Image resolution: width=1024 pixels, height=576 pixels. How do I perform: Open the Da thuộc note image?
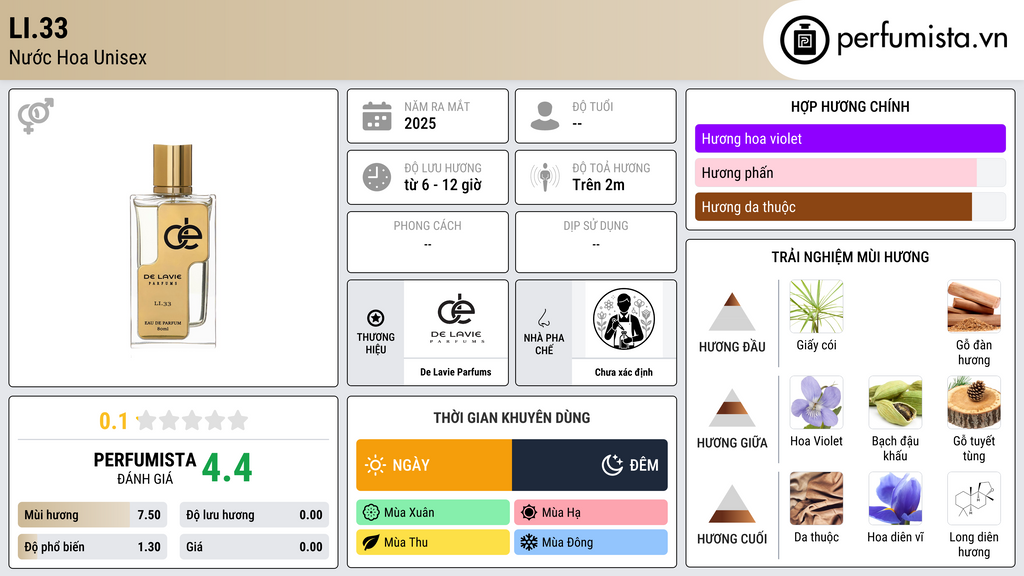tap(816, 498)
